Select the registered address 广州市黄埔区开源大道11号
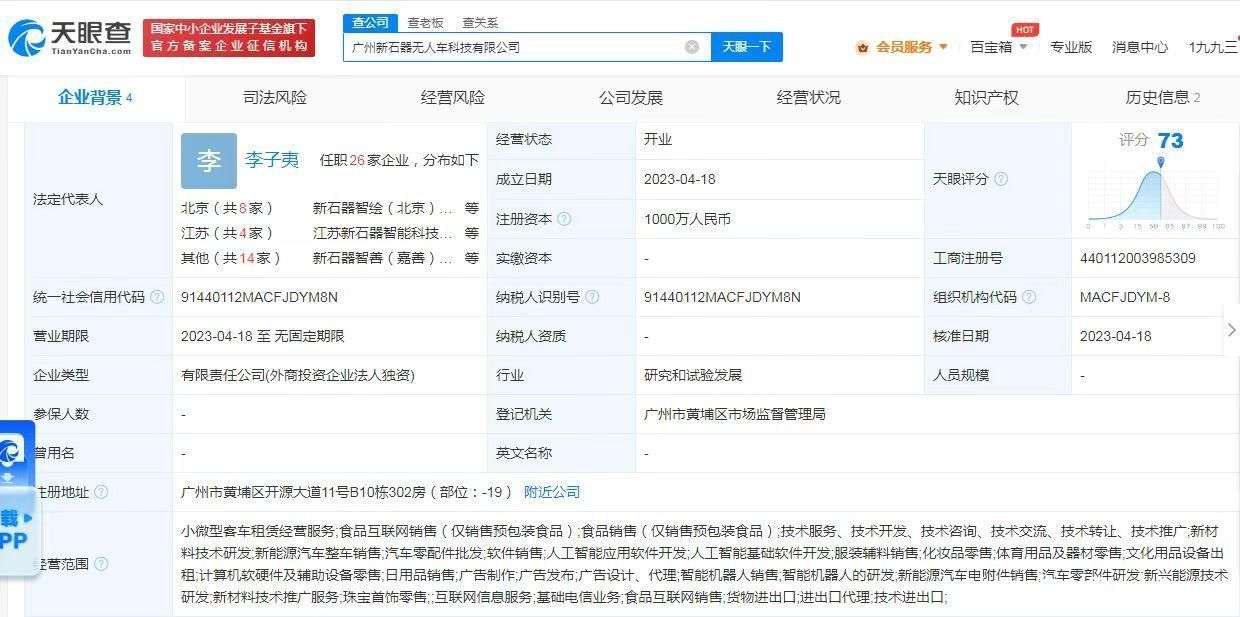The image size is (1240, 617). coord(346,492)
